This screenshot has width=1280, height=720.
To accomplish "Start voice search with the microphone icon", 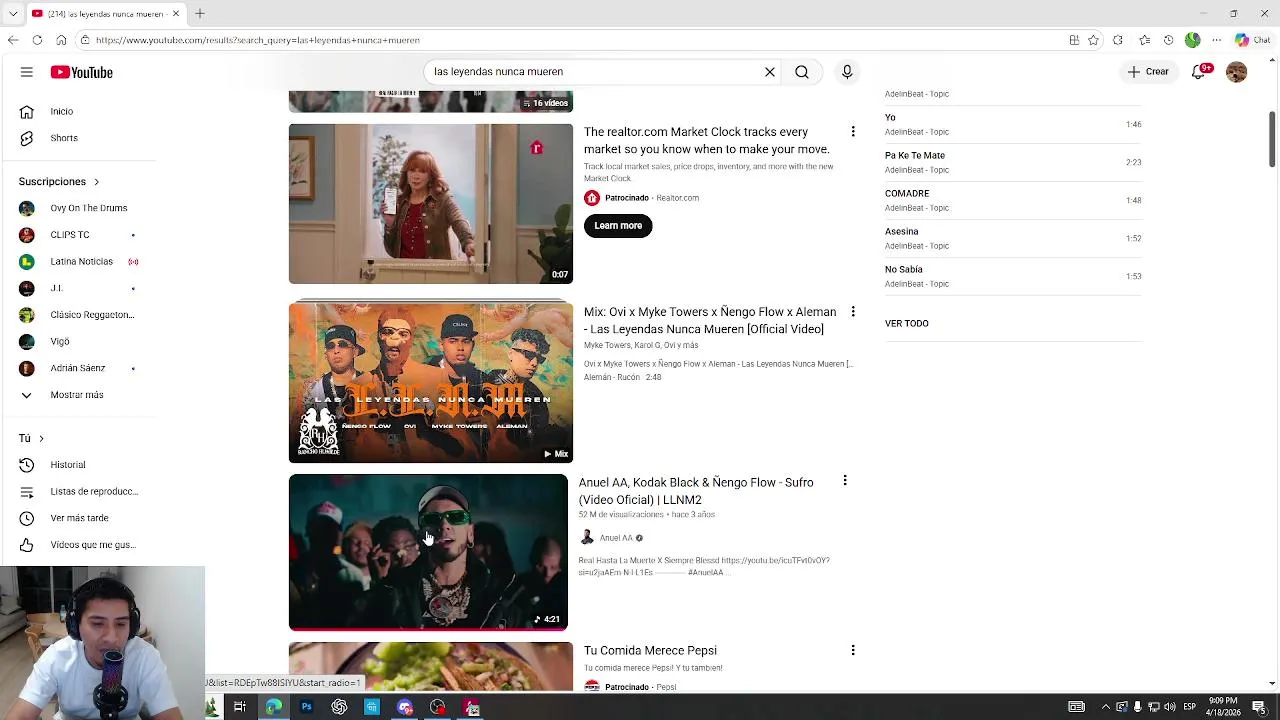I will [847, 72].
